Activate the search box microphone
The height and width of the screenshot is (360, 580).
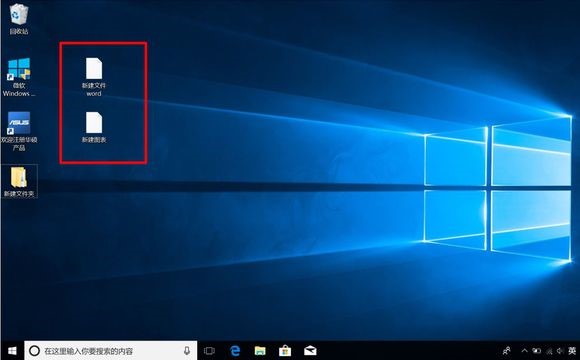pyautogui.click(x=187, y=350)
